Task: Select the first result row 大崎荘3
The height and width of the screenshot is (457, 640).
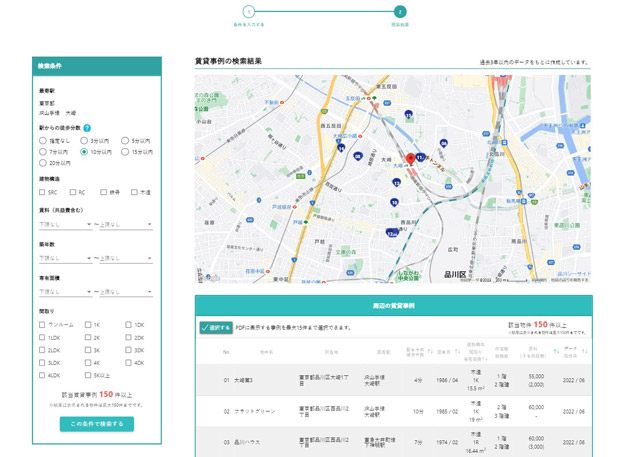Action: click(x=394, y=380)
